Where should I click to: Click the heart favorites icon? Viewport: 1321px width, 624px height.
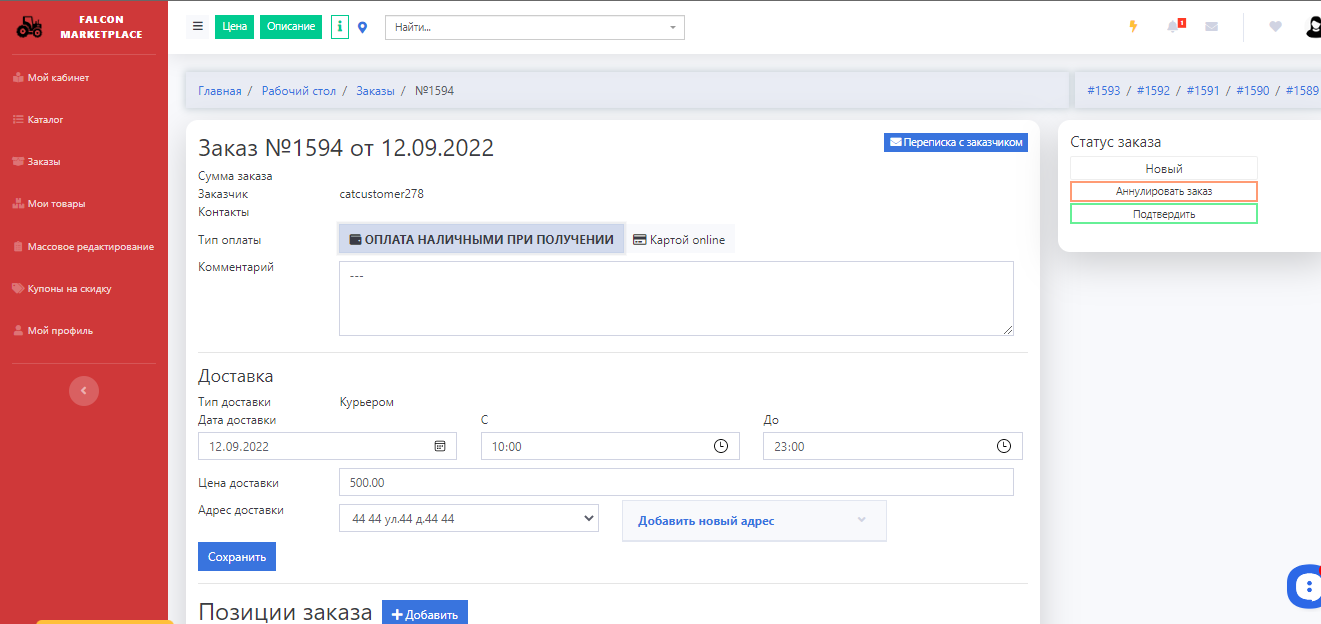1275,27
